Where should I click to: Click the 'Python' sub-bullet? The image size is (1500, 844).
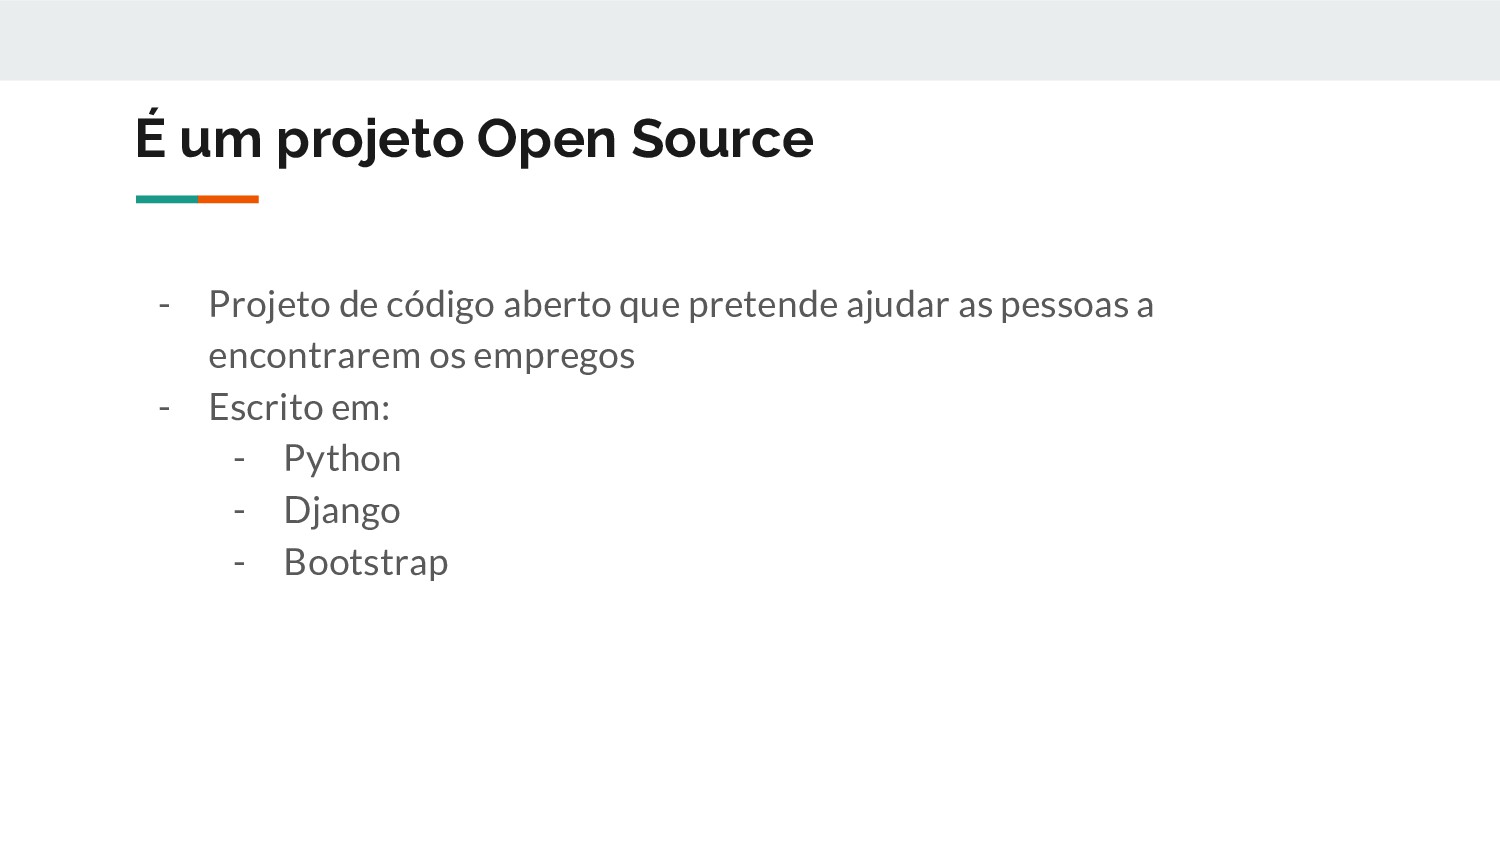[x=342, y=459]
